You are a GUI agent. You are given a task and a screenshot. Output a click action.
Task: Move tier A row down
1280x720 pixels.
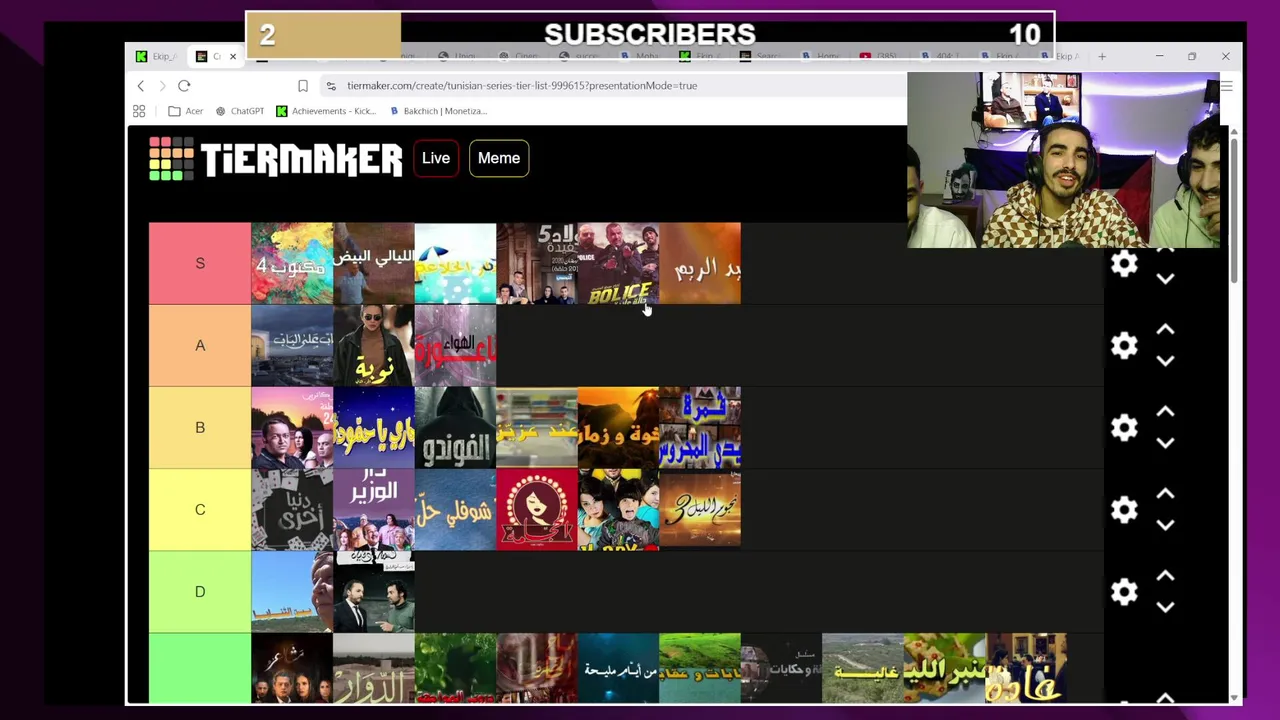click(x=1165, y=361)
